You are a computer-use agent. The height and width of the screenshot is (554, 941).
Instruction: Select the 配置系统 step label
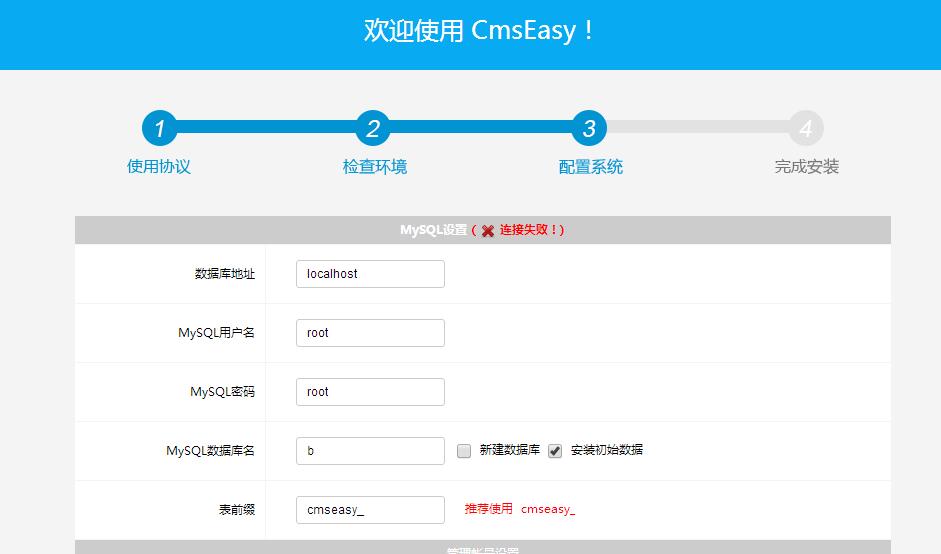point(590,167)
